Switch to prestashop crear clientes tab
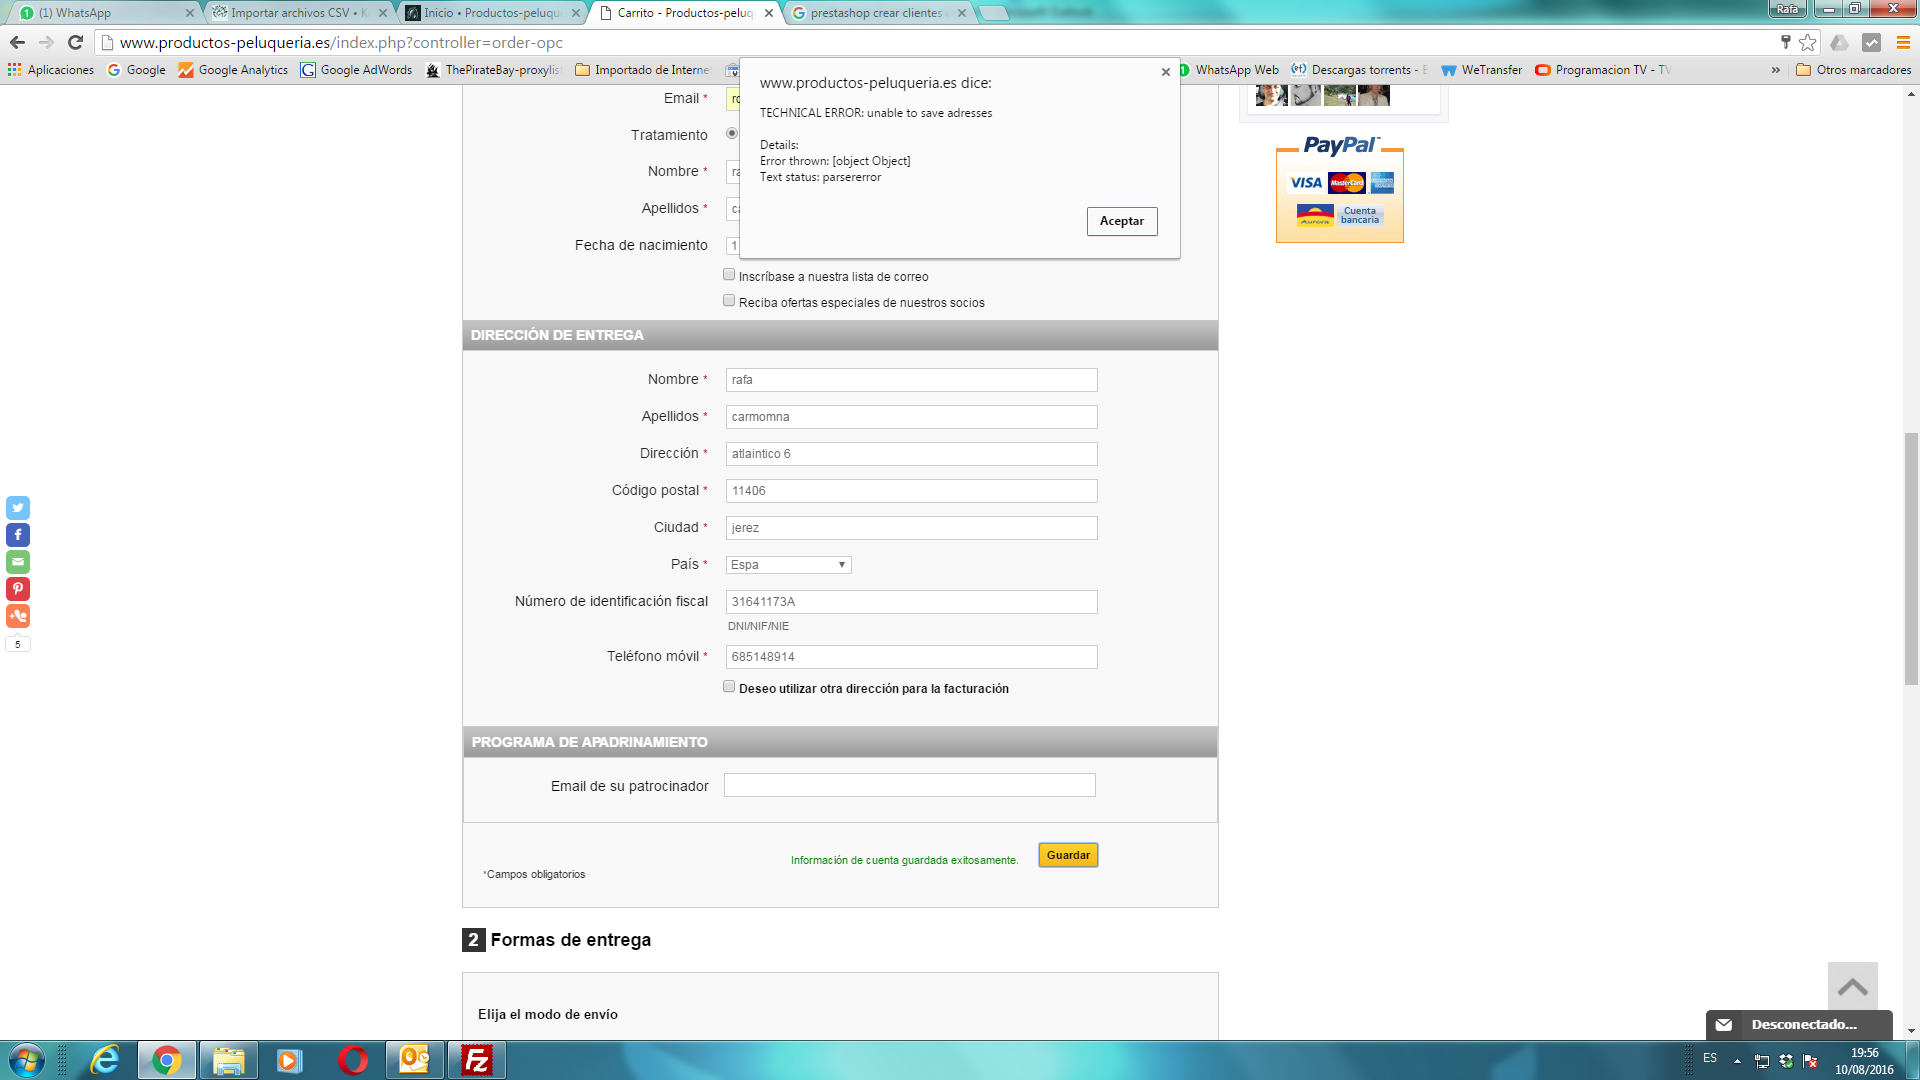This screenshot has width=1920, height=1080. (875, 13)
